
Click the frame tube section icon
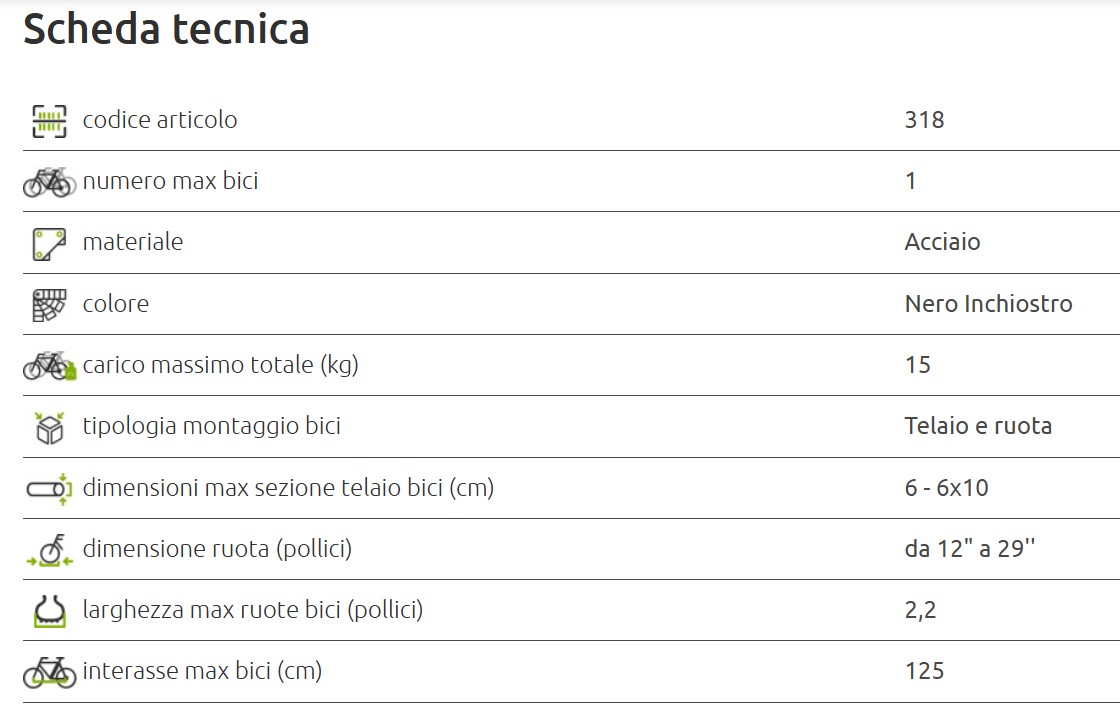click(x=49, y=489)
